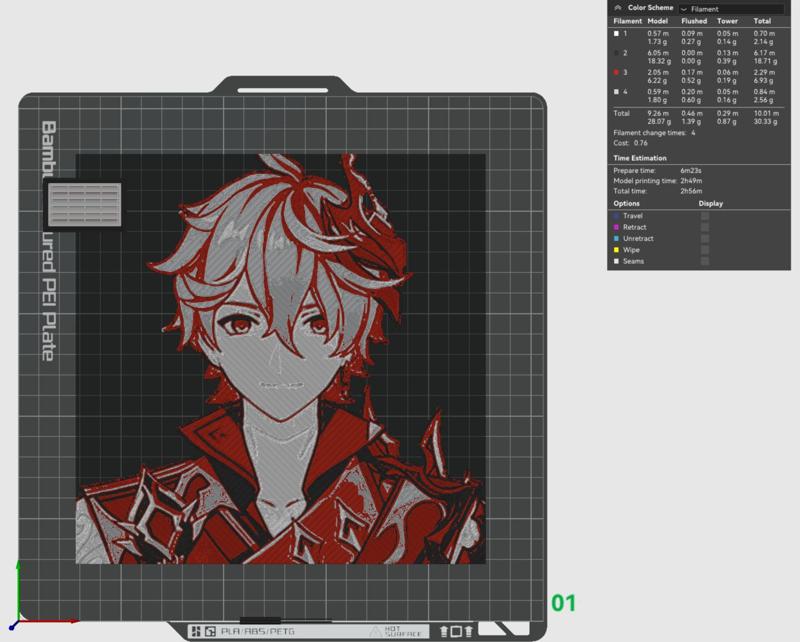Click the Display column heading
The height and width of the screenshot is (642, 800).
[711, 203]
